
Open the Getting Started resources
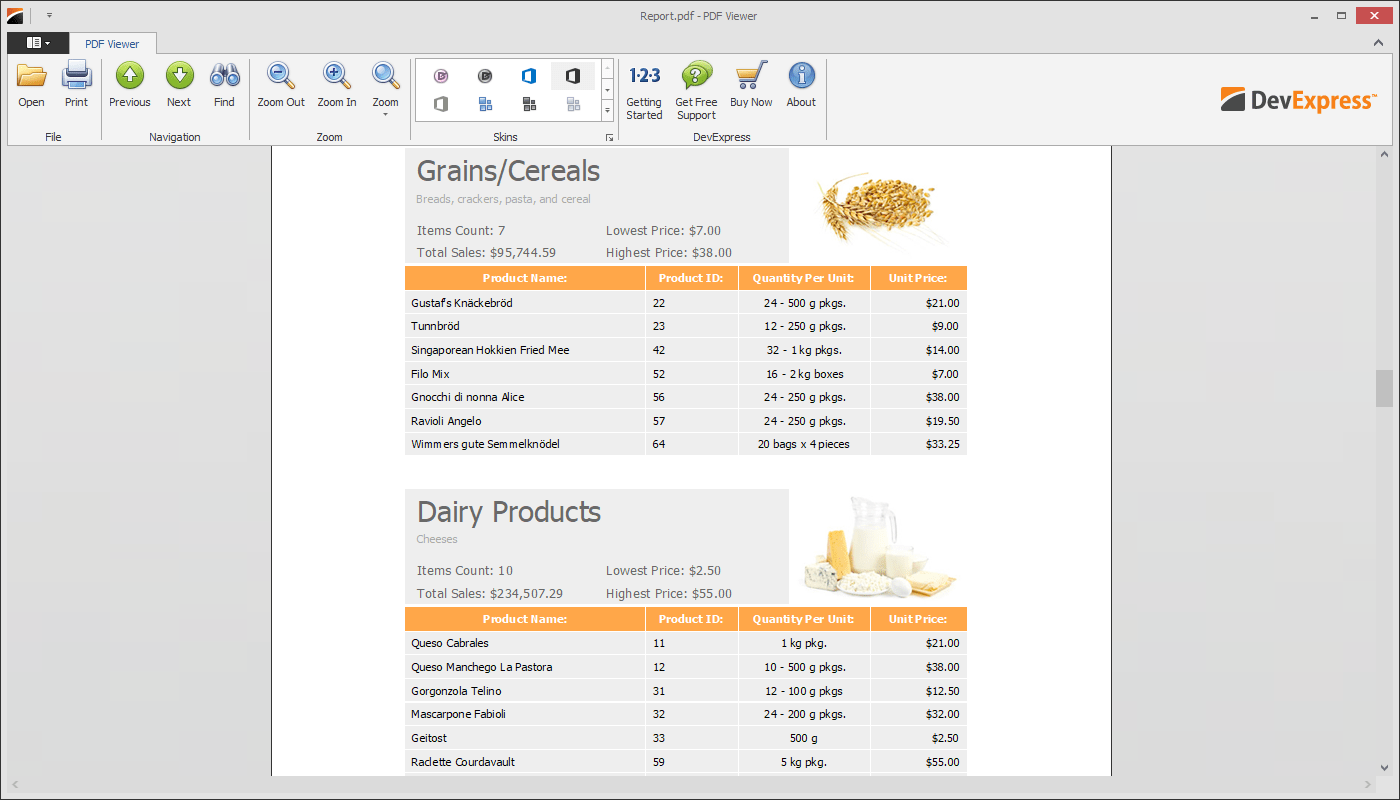(644, 85)
